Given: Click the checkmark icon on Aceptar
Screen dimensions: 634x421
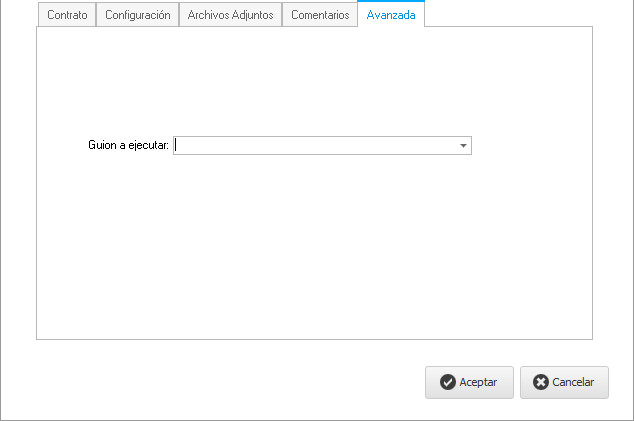Looking at the screenshot, I should click(448, 382).
